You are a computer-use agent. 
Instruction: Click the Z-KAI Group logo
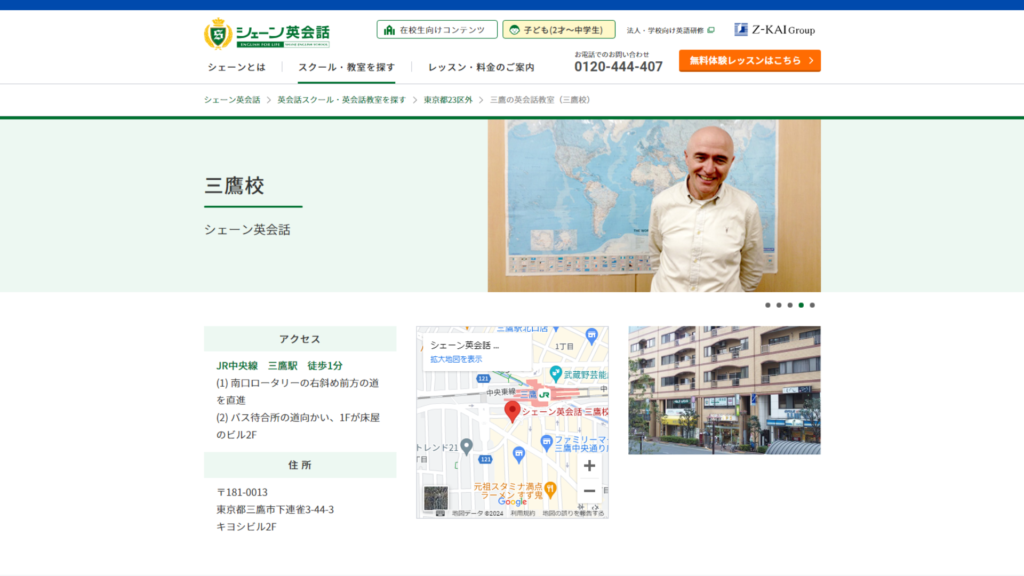(x=775, y=29)
